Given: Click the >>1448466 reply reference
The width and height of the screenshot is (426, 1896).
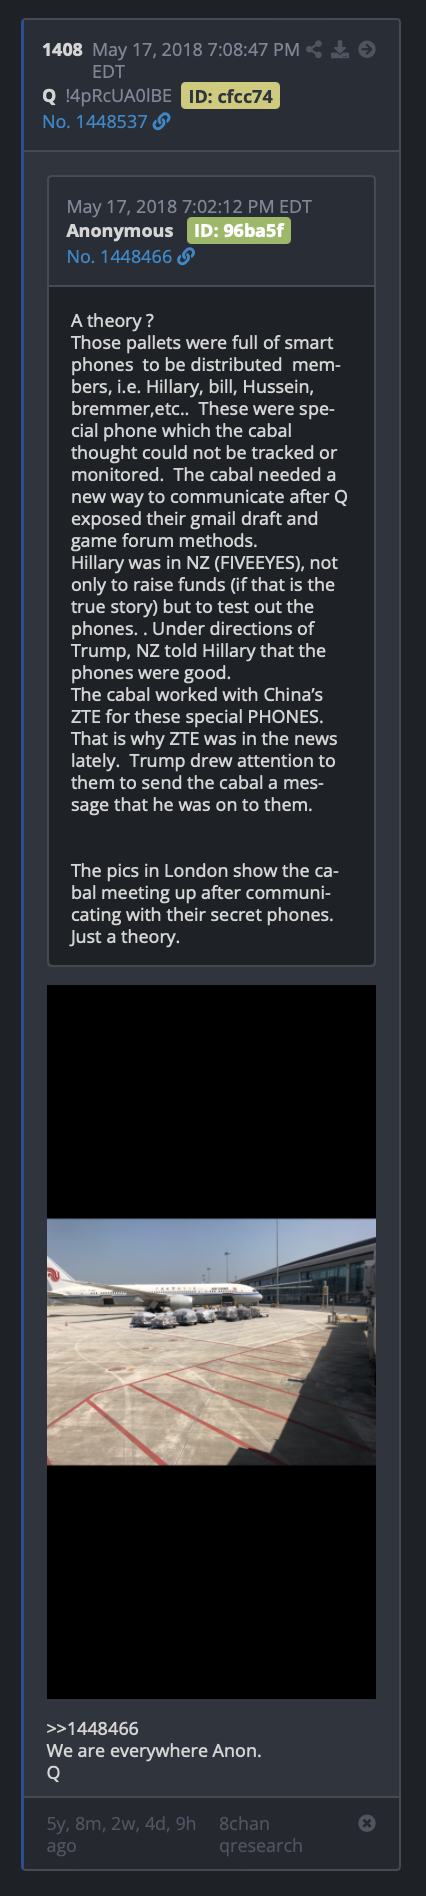Looking at the screenshot, I should [92, 1728].
